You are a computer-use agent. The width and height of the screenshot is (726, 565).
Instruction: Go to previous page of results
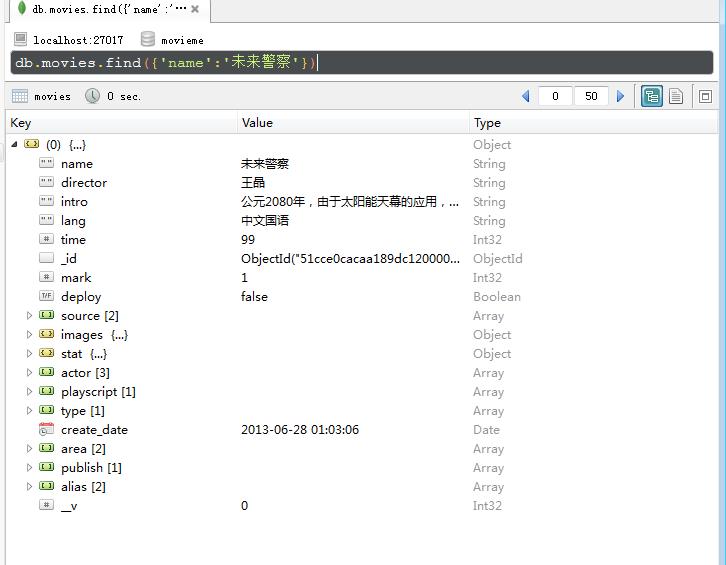(526, 96)
